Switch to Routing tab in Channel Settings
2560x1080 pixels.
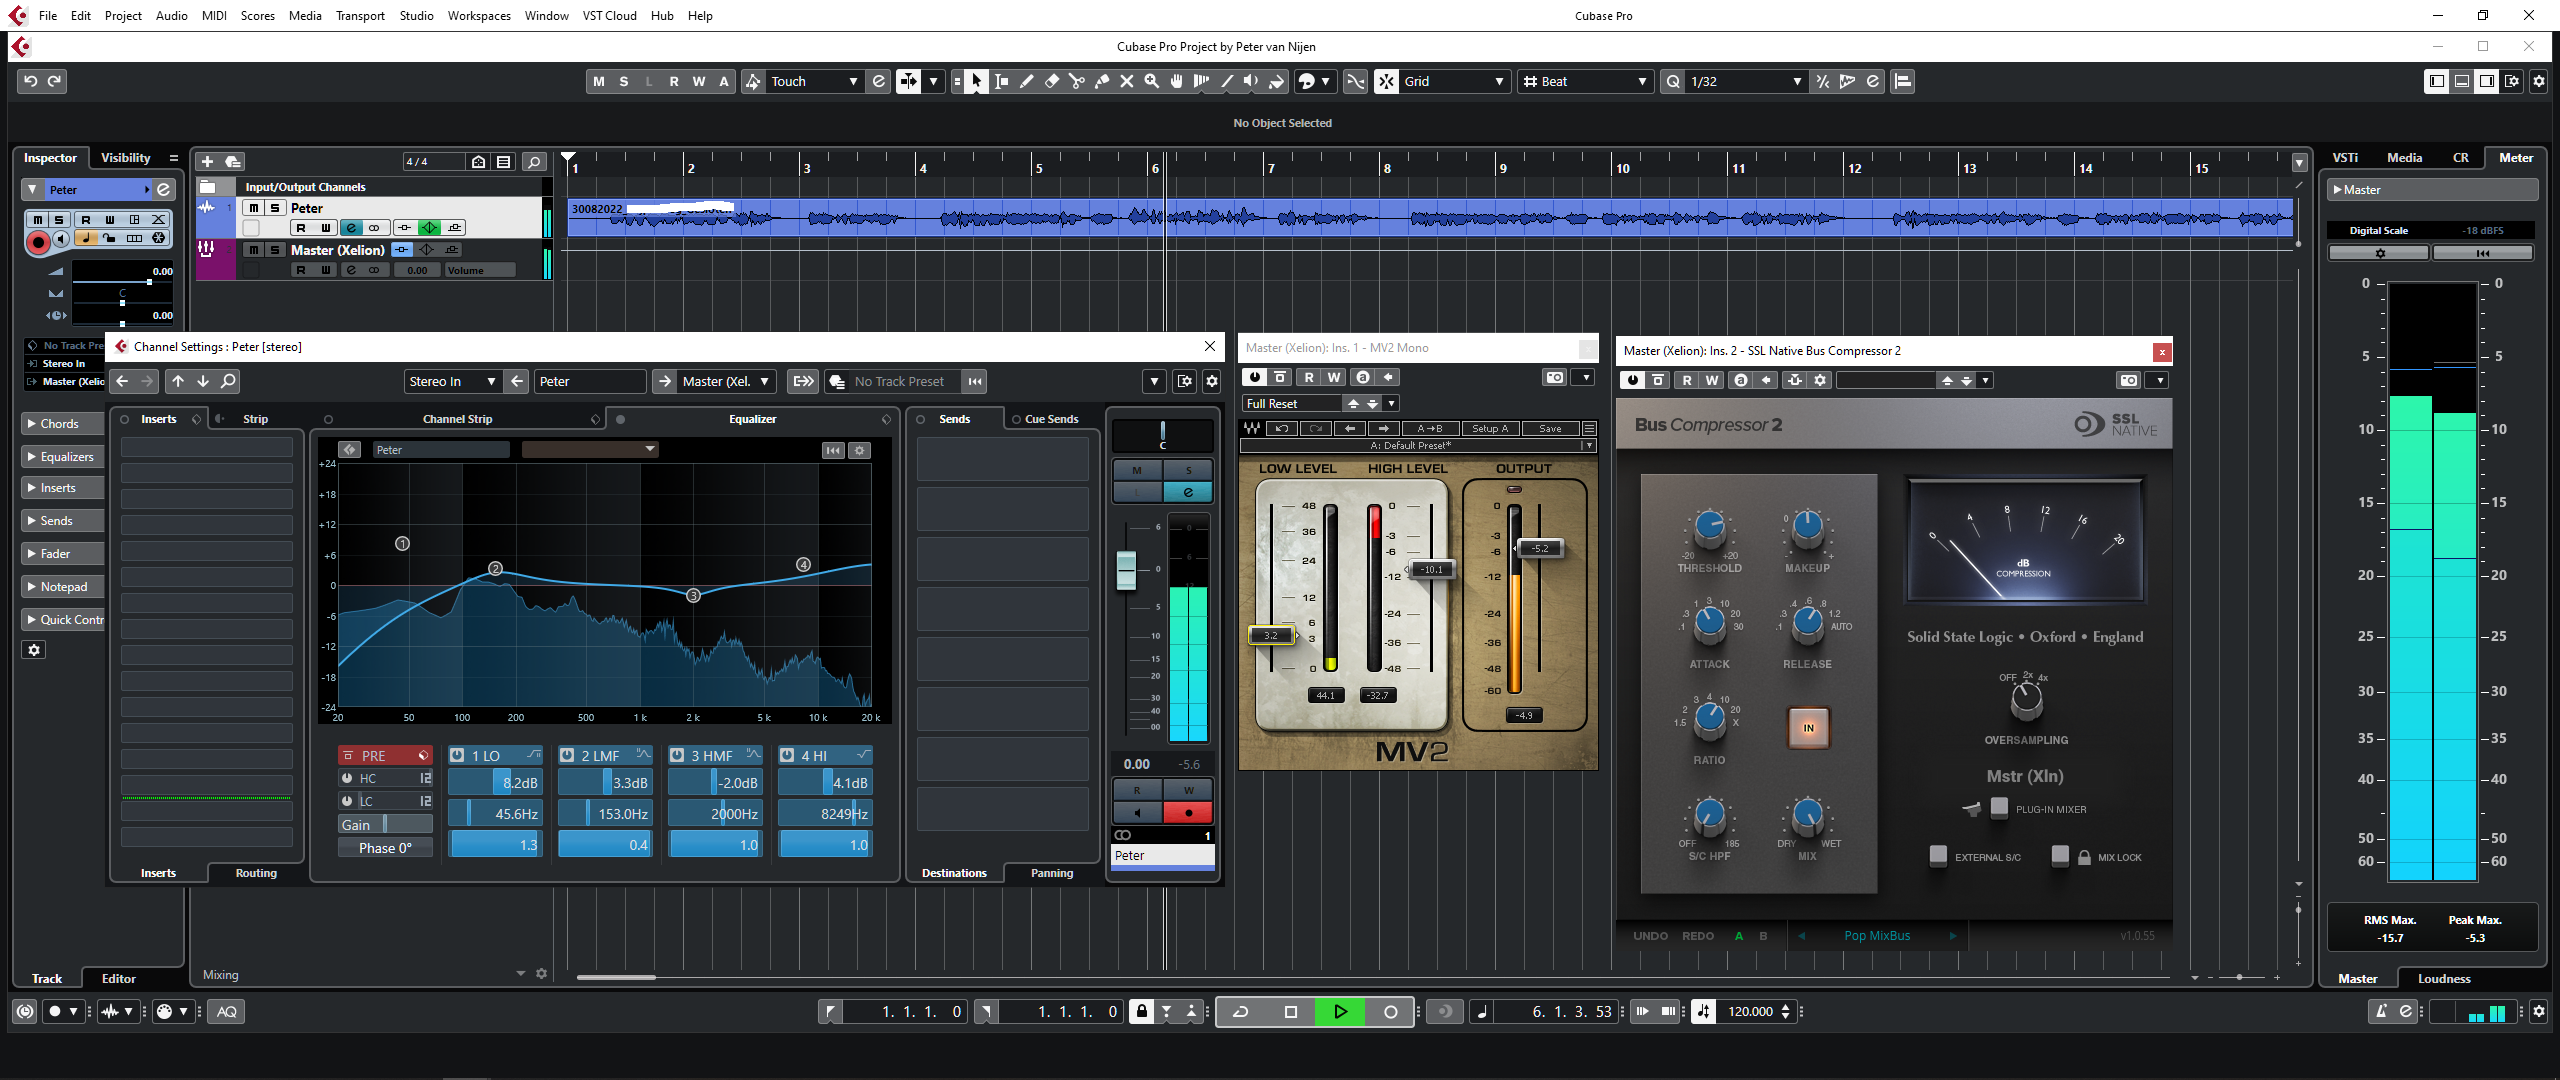(x=256, y=873)
